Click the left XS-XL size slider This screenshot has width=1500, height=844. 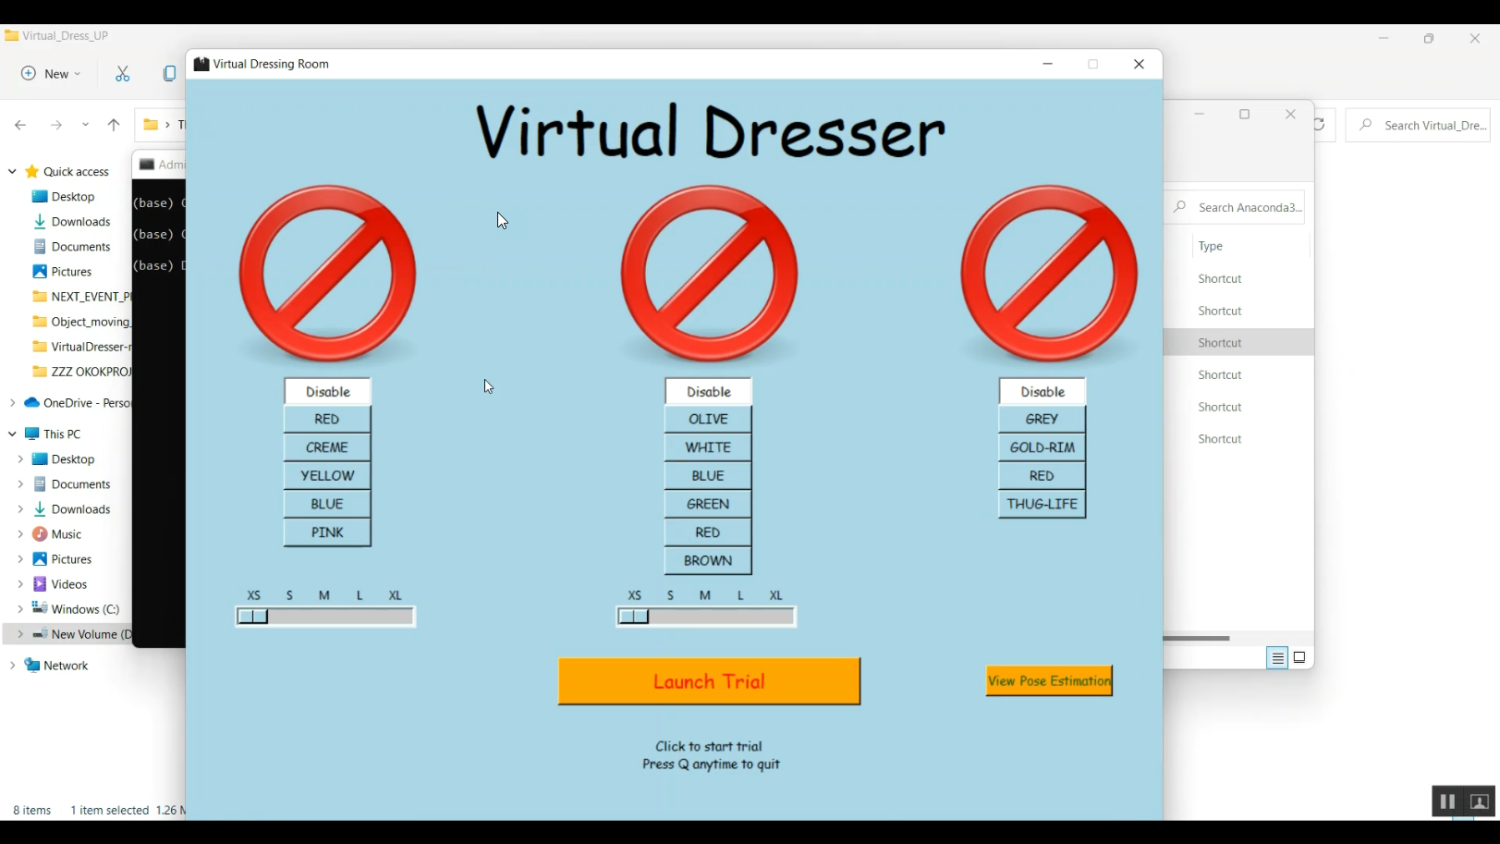coord(325,617)
